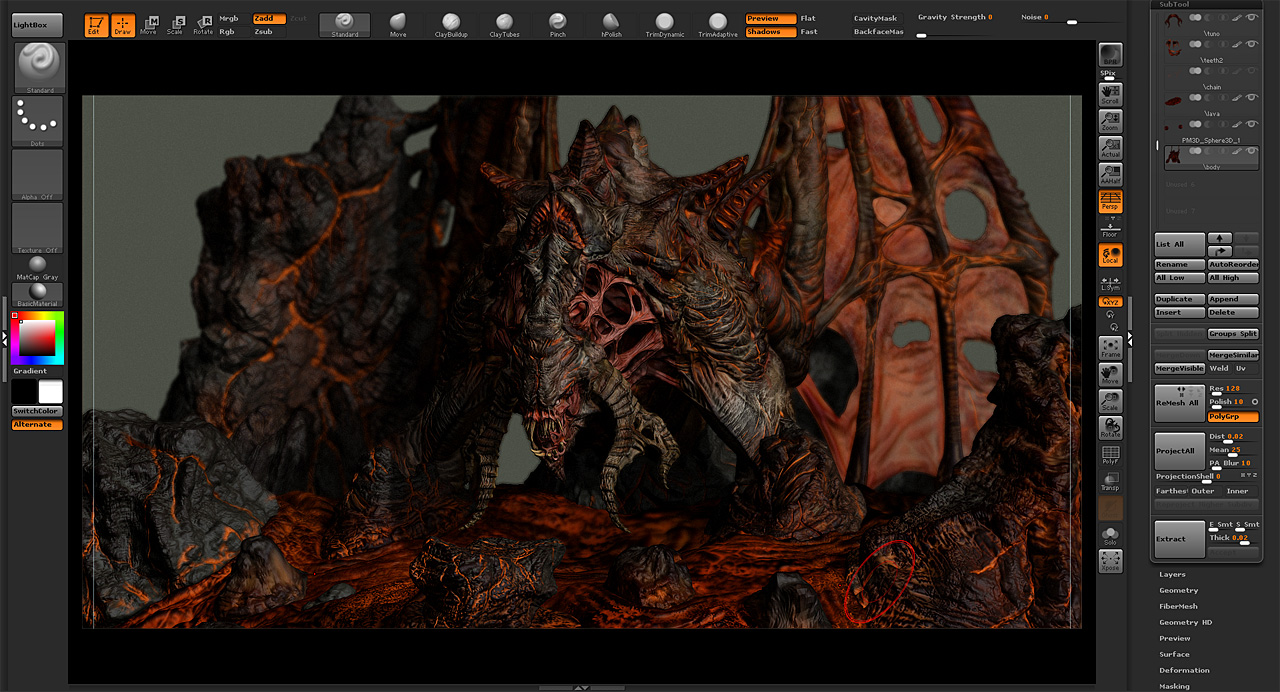Click the ProjectAll button

[1180, 451]
